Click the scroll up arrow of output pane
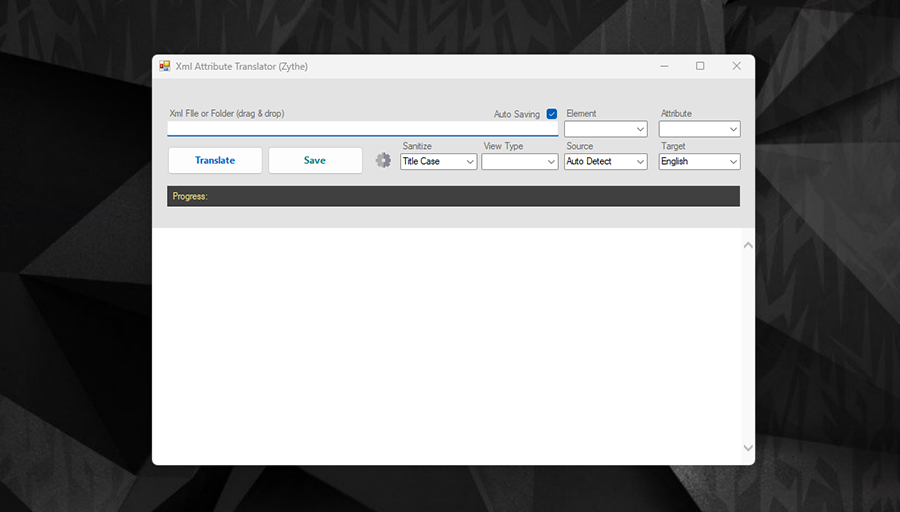The width and height of the screenshot is (900, 512). [747, 245]
